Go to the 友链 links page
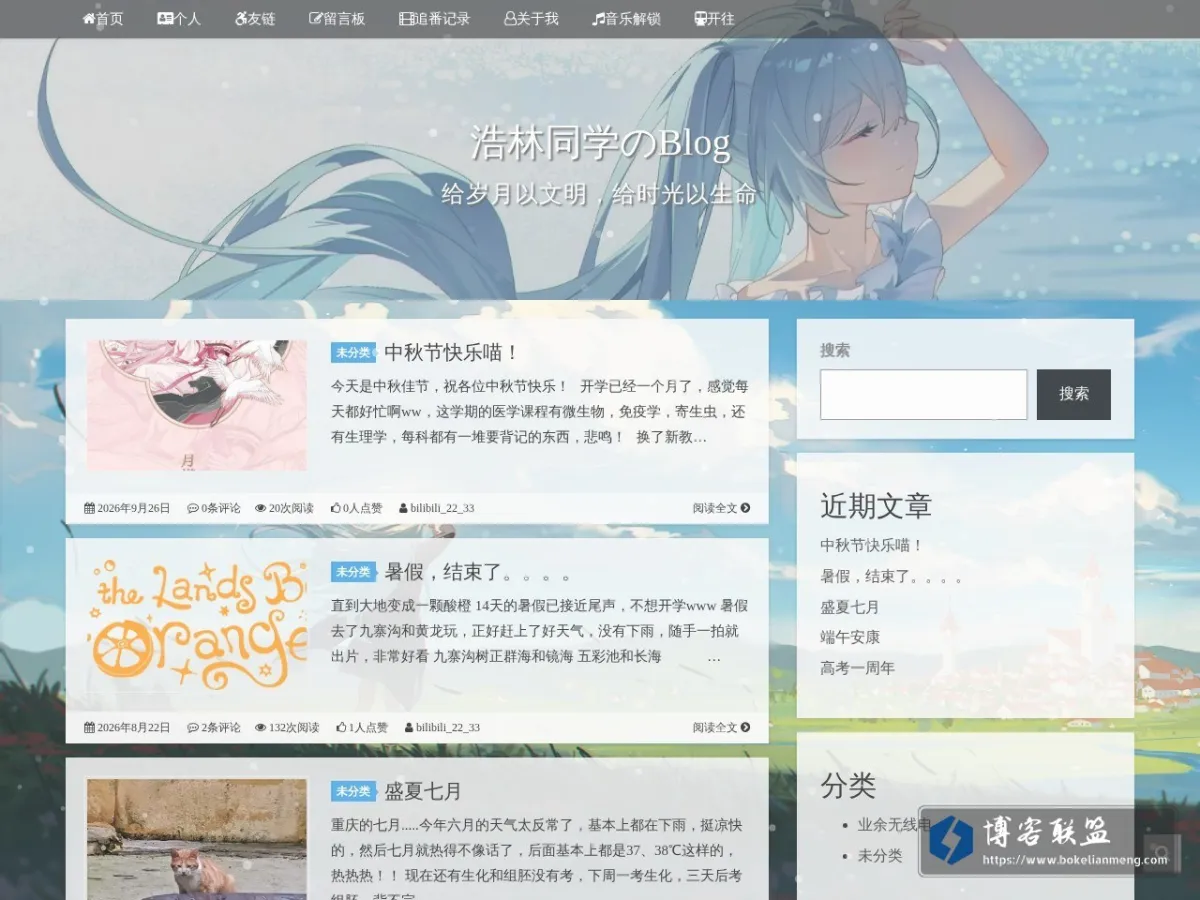 [255, 19]
